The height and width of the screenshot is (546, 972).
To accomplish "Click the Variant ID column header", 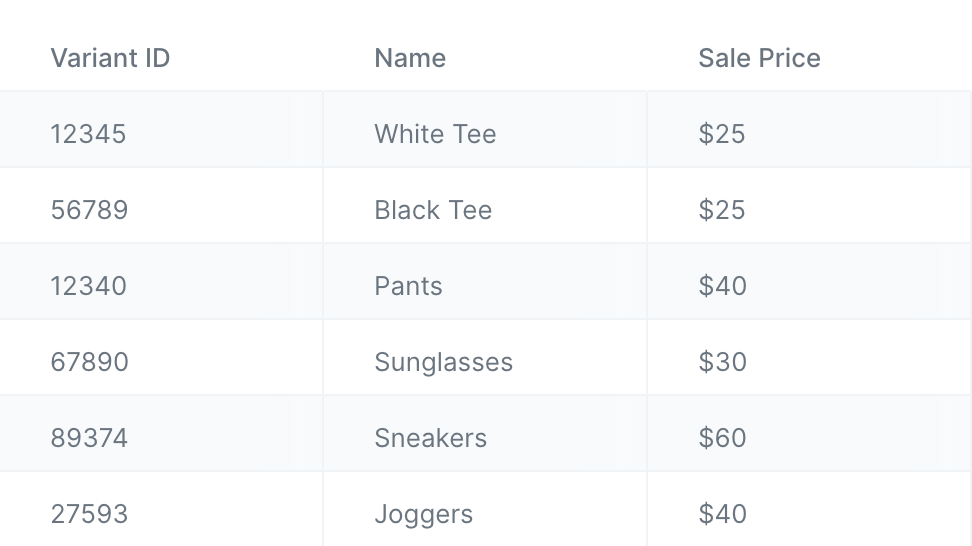I will pos(161,58).
